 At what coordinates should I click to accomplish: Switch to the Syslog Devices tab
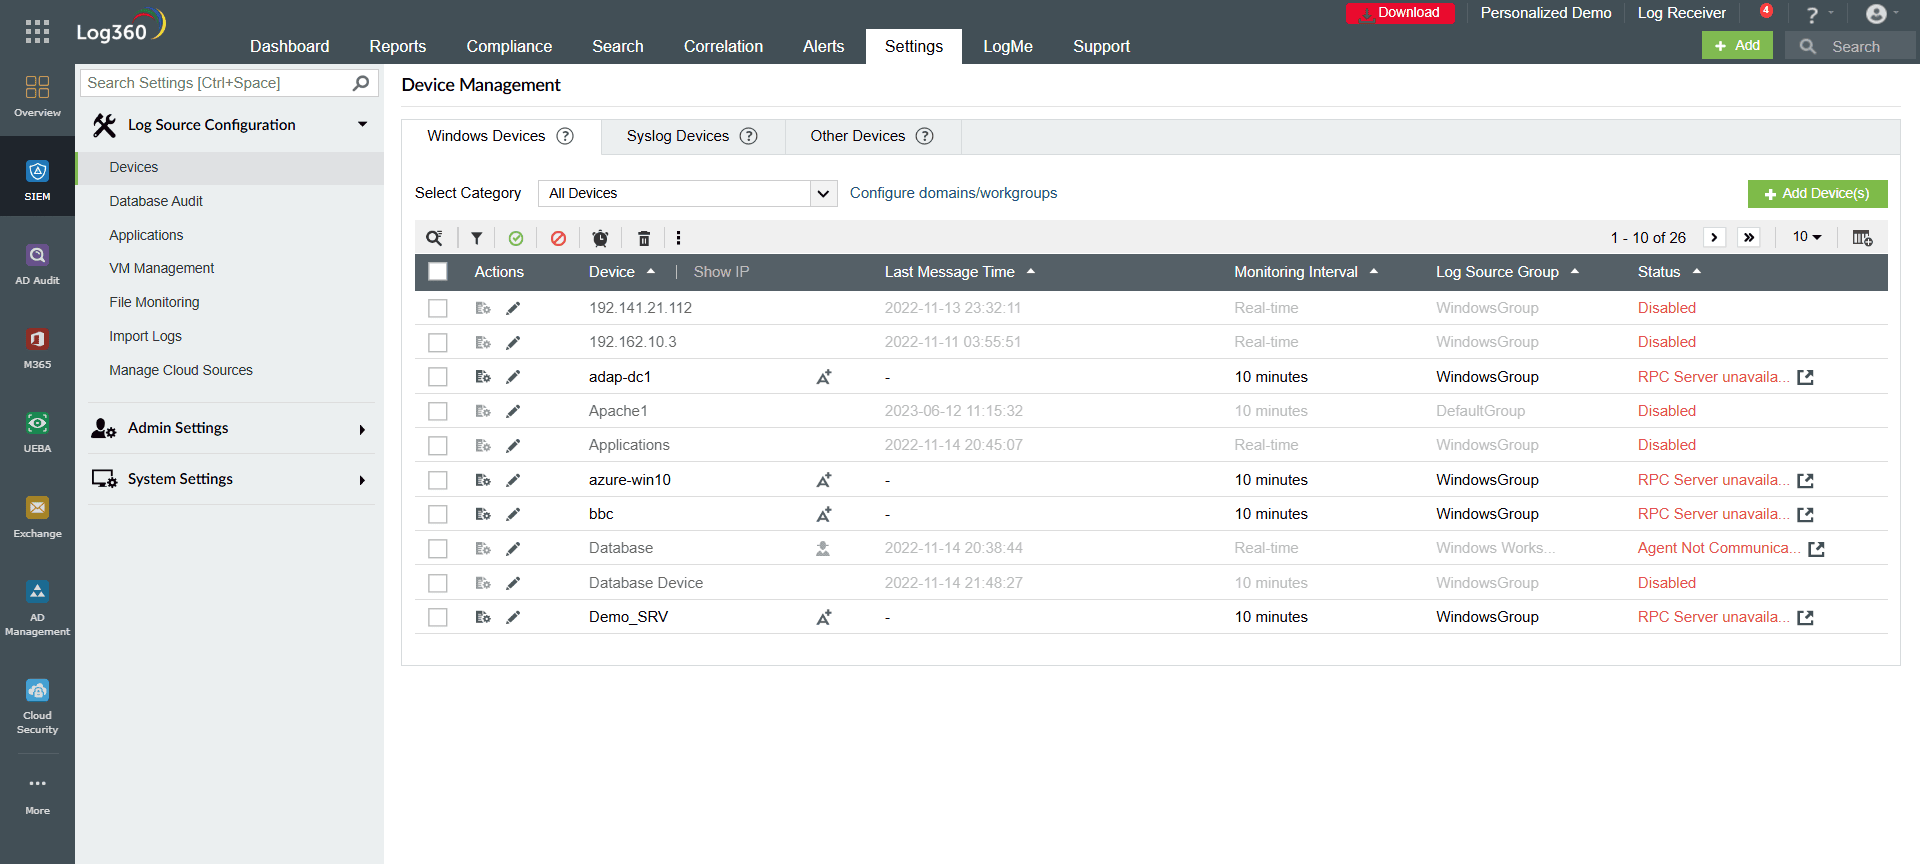pos(692,136)
